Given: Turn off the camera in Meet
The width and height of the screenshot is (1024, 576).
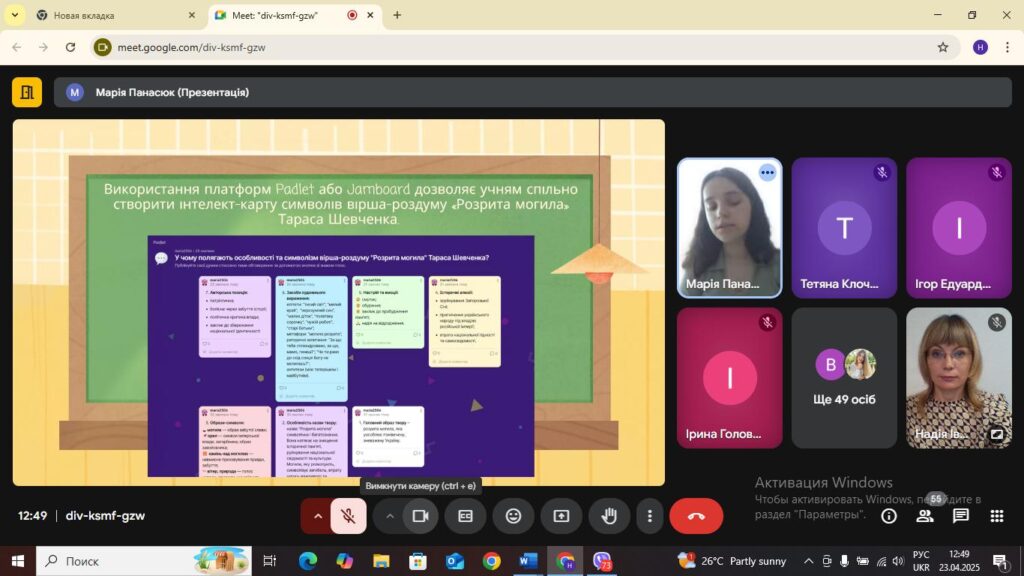Looking at the screenshot, I should [421, 516].
